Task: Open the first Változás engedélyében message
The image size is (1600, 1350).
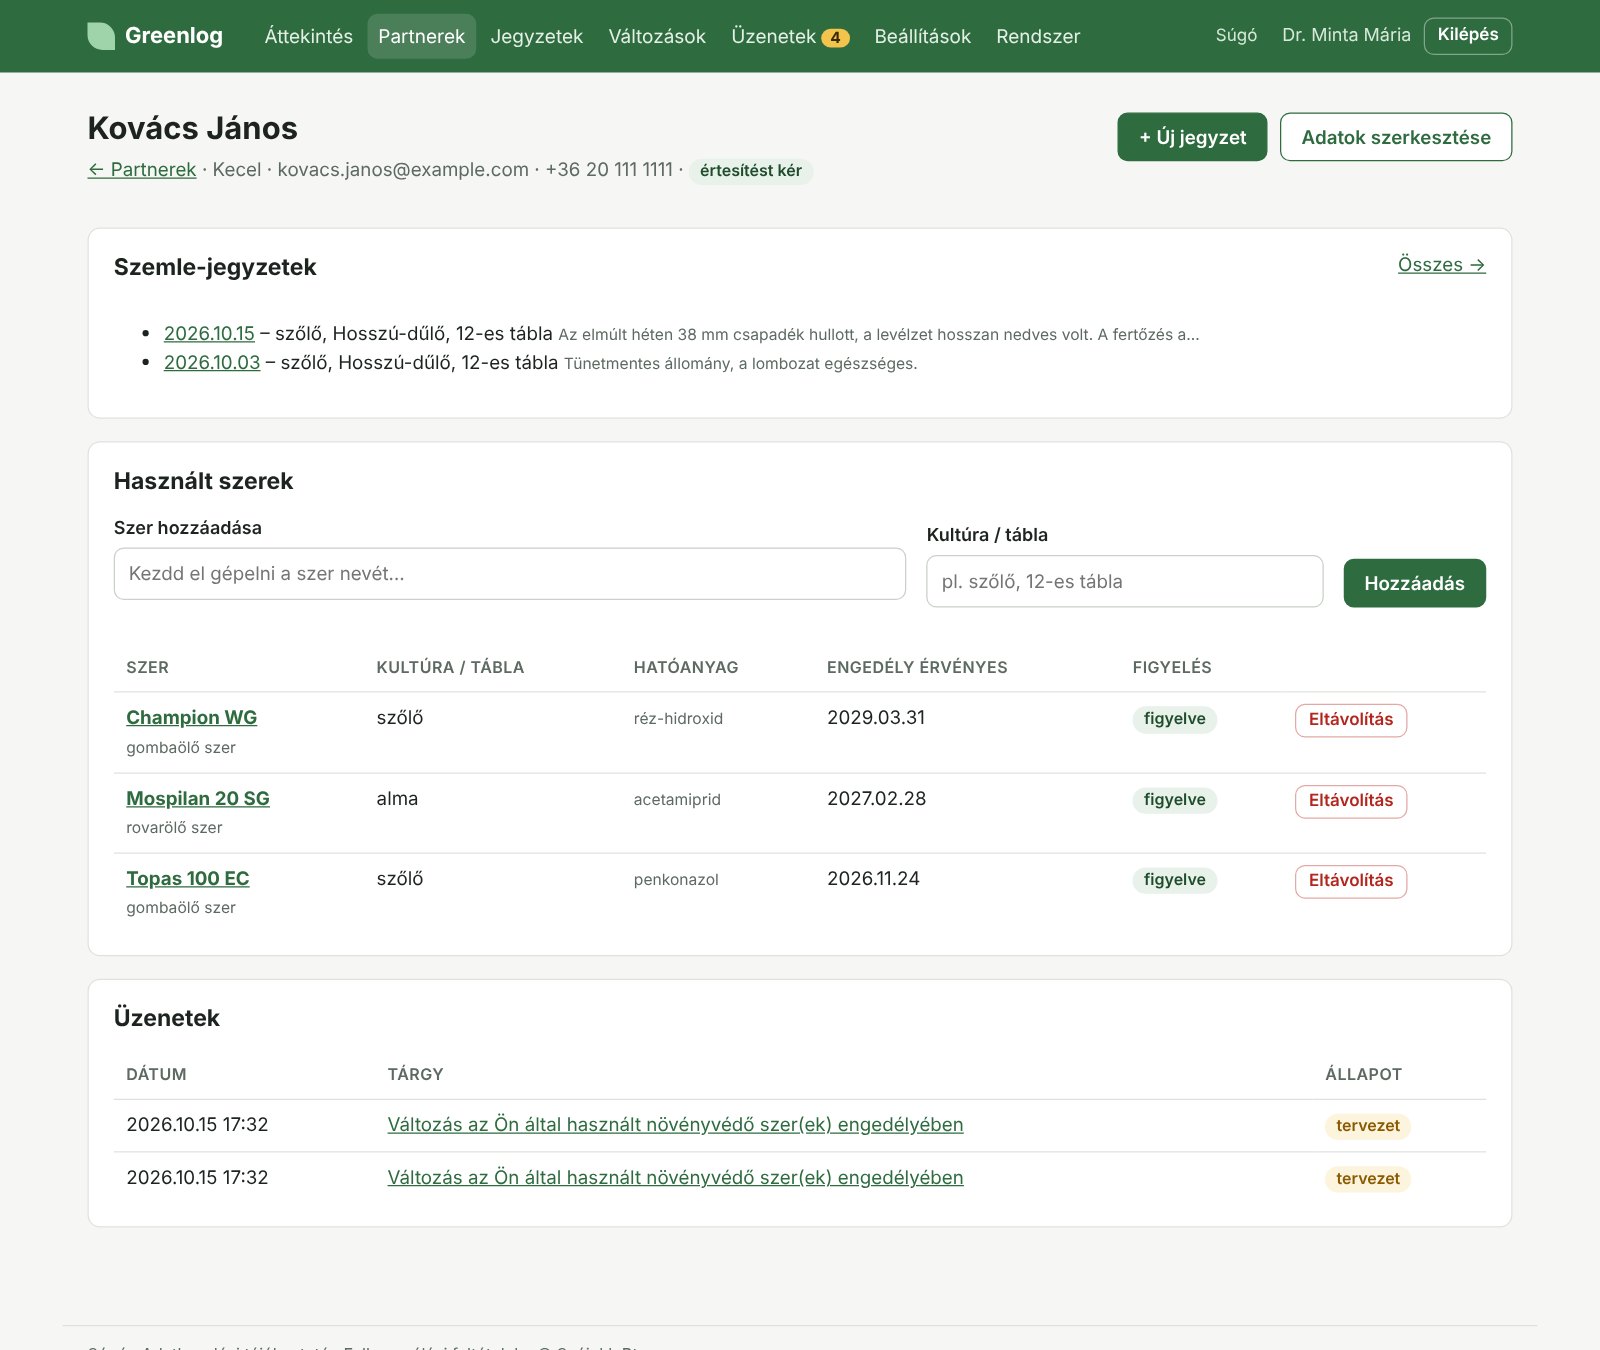Action: coord(675,1124)
